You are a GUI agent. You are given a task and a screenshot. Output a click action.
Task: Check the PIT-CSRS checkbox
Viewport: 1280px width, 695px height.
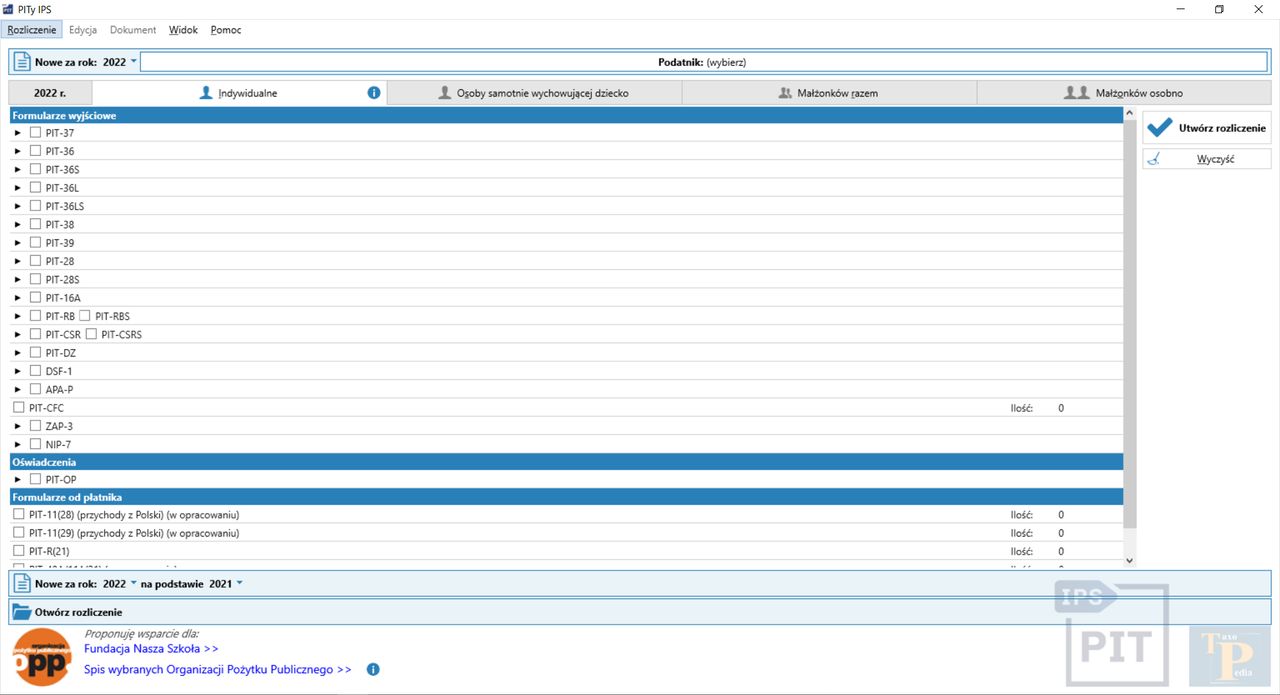91,334
